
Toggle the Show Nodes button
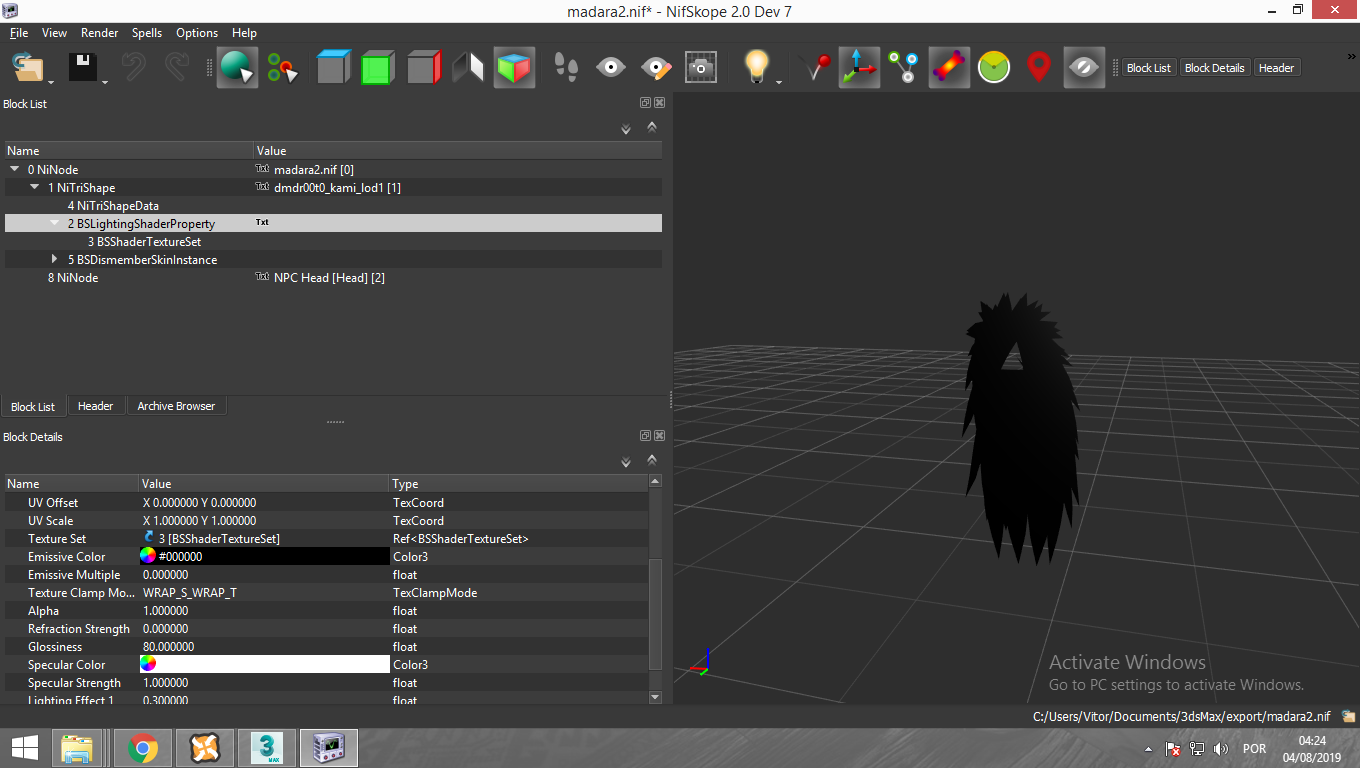(x=904, y=68)
